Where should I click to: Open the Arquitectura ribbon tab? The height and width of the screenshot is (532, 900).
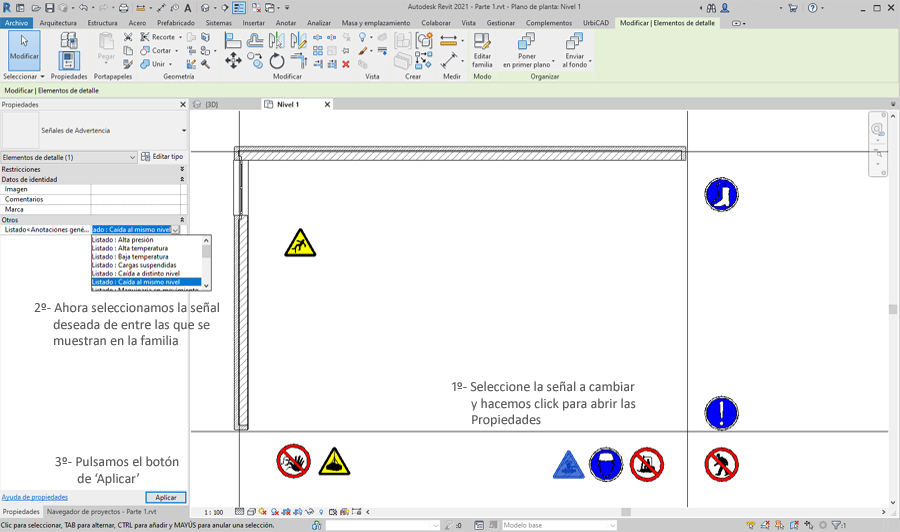click(58, 22)
